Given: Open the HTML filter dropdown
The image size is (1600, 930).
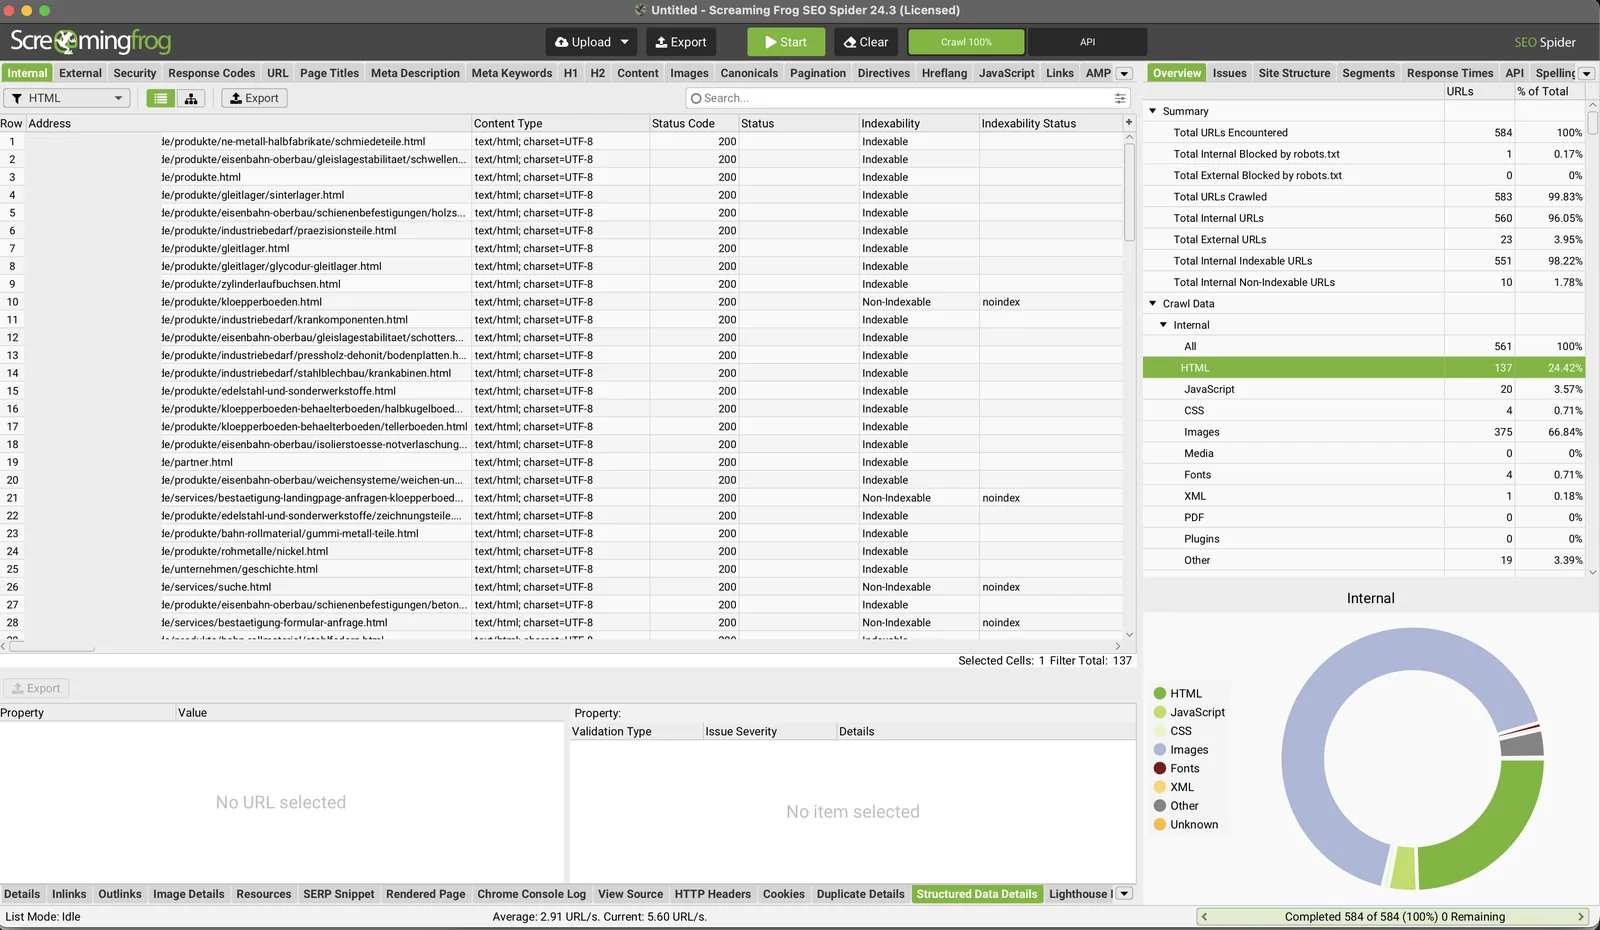Looking at the screenshot, I should click(68, 98).
